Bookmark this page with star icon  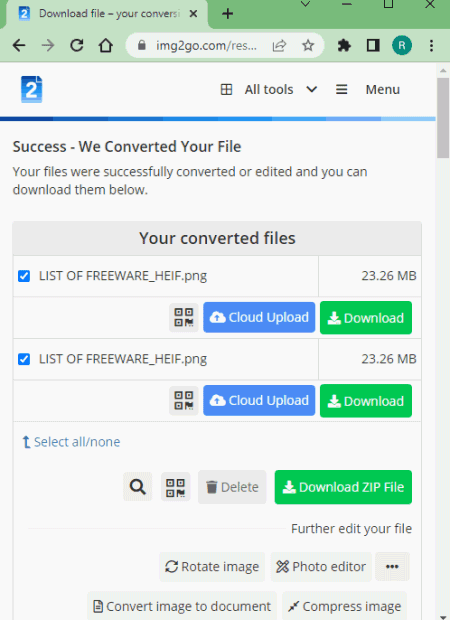(x=308, y=45)
